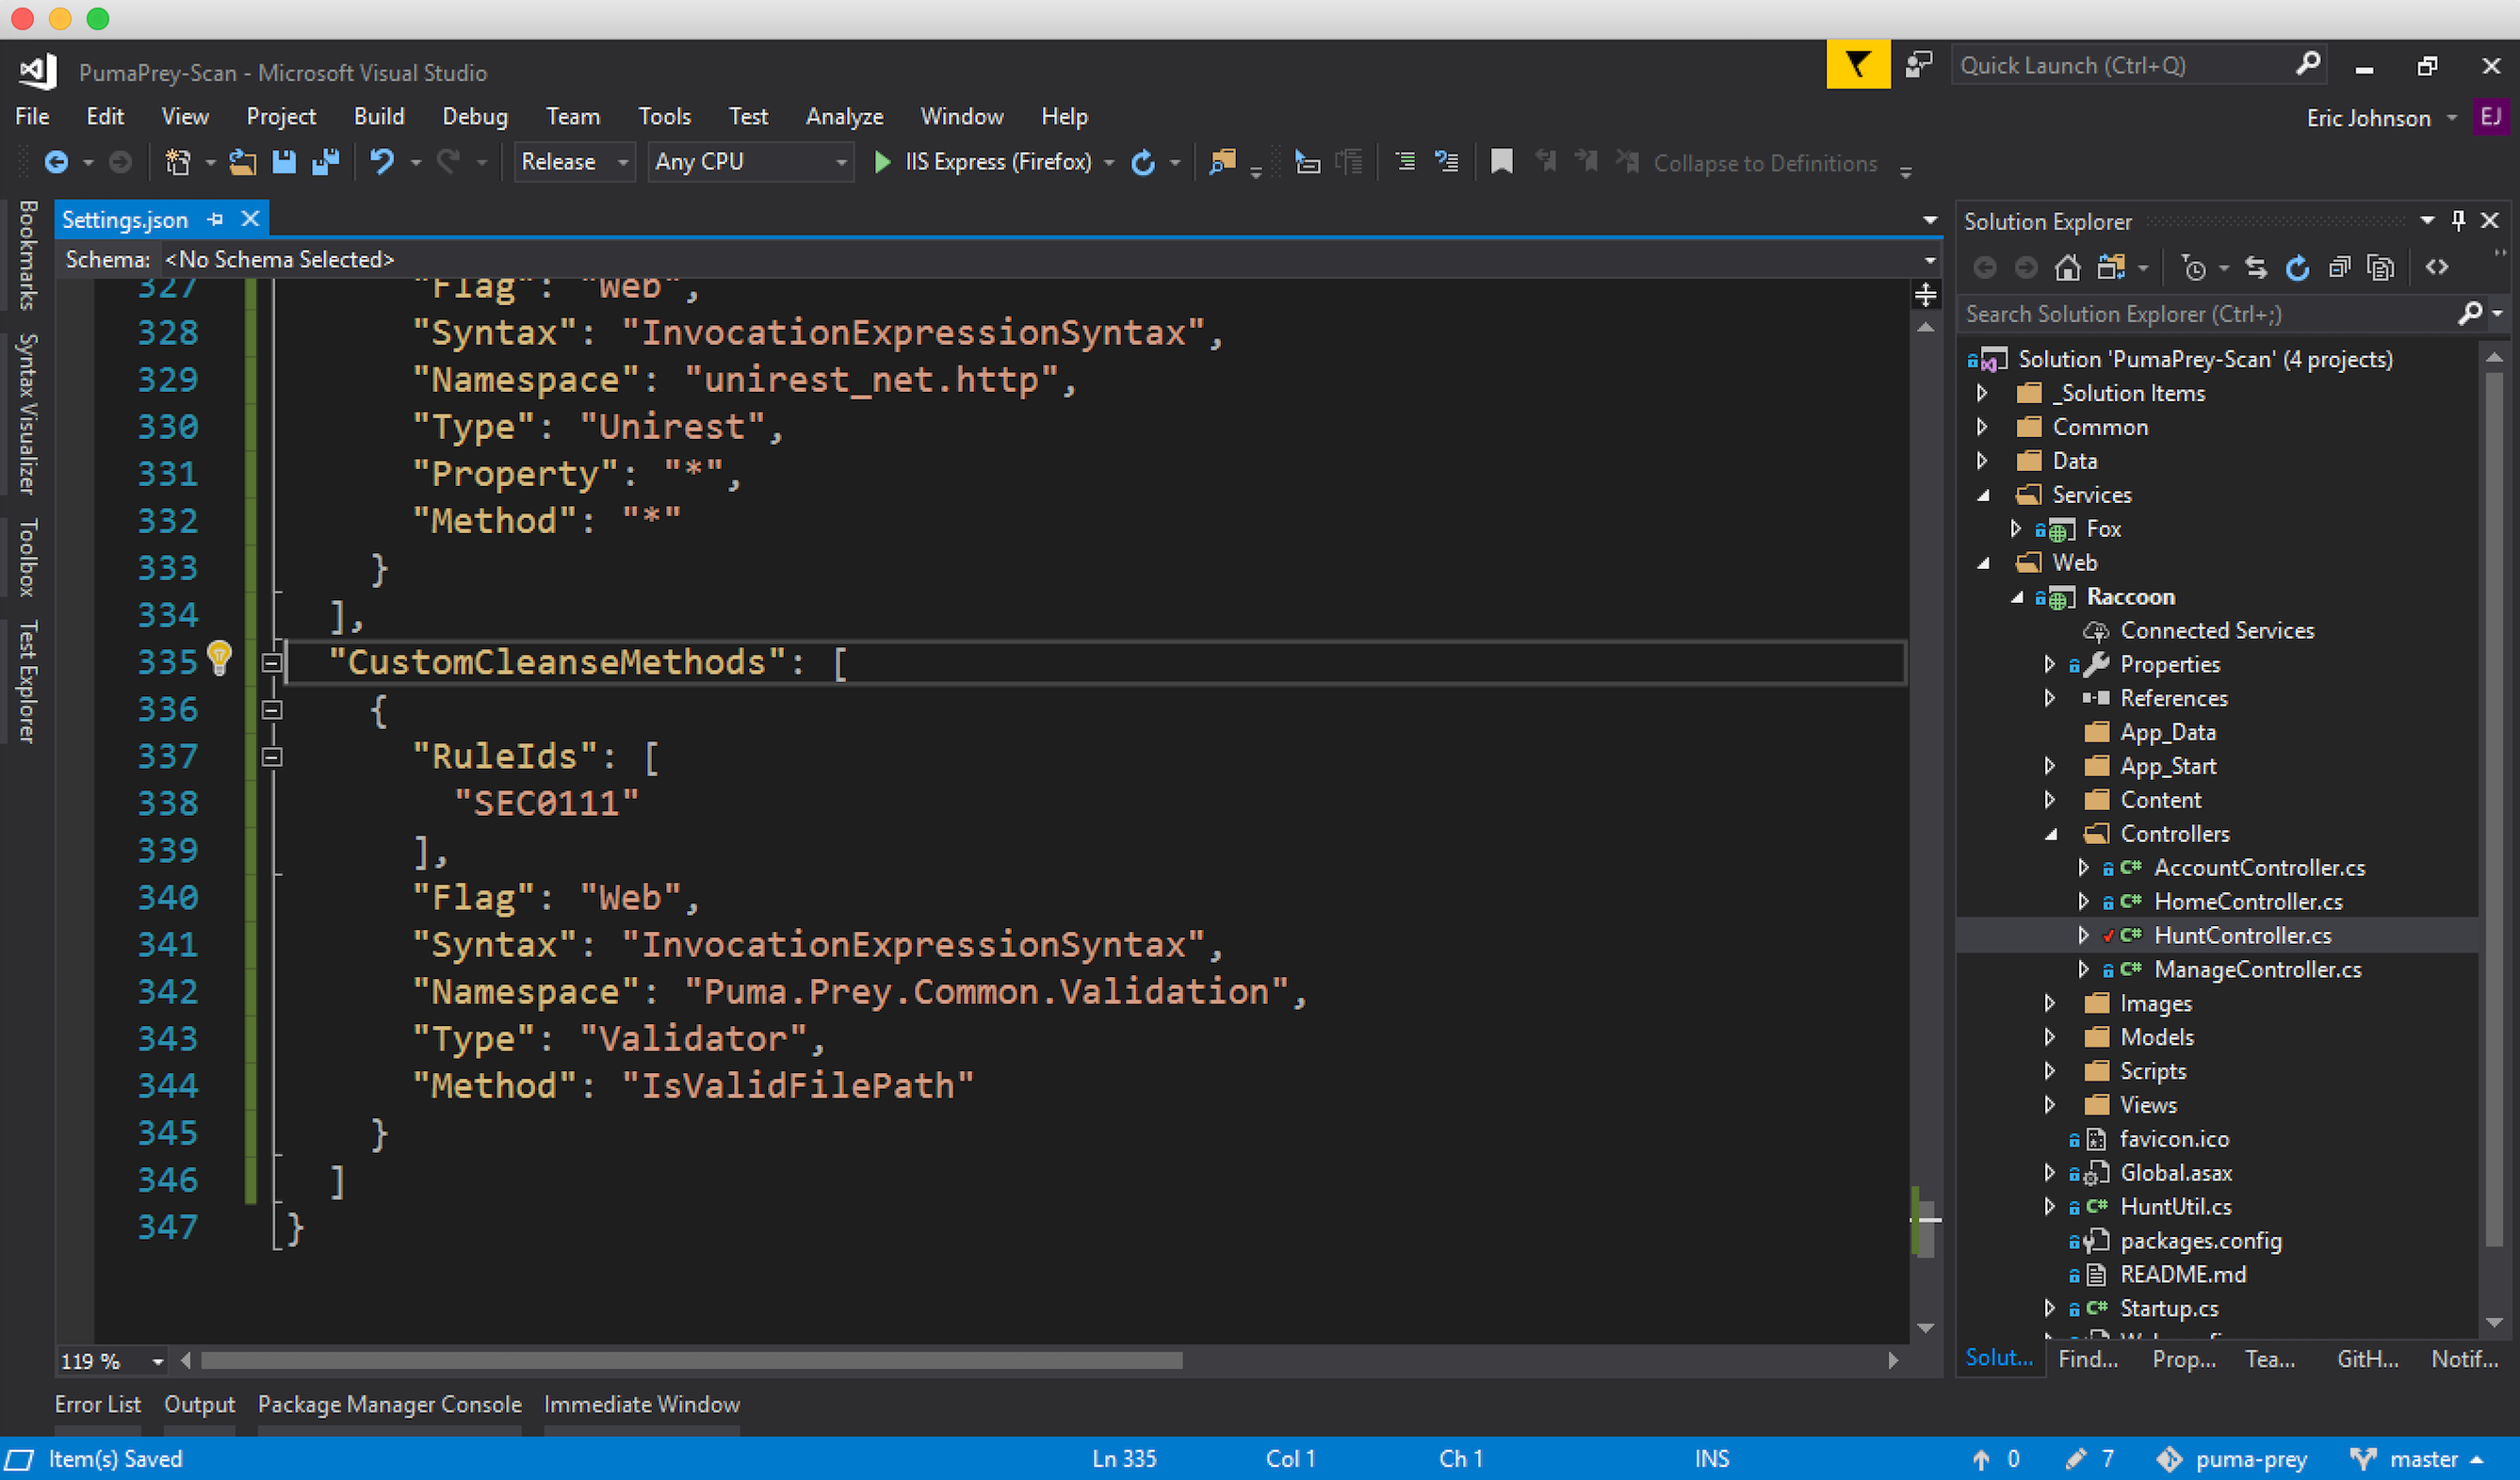Click Solution Explorer Refresh icon
Viewport: 2520px width, 1480px height.
[x=2298, y=268]
